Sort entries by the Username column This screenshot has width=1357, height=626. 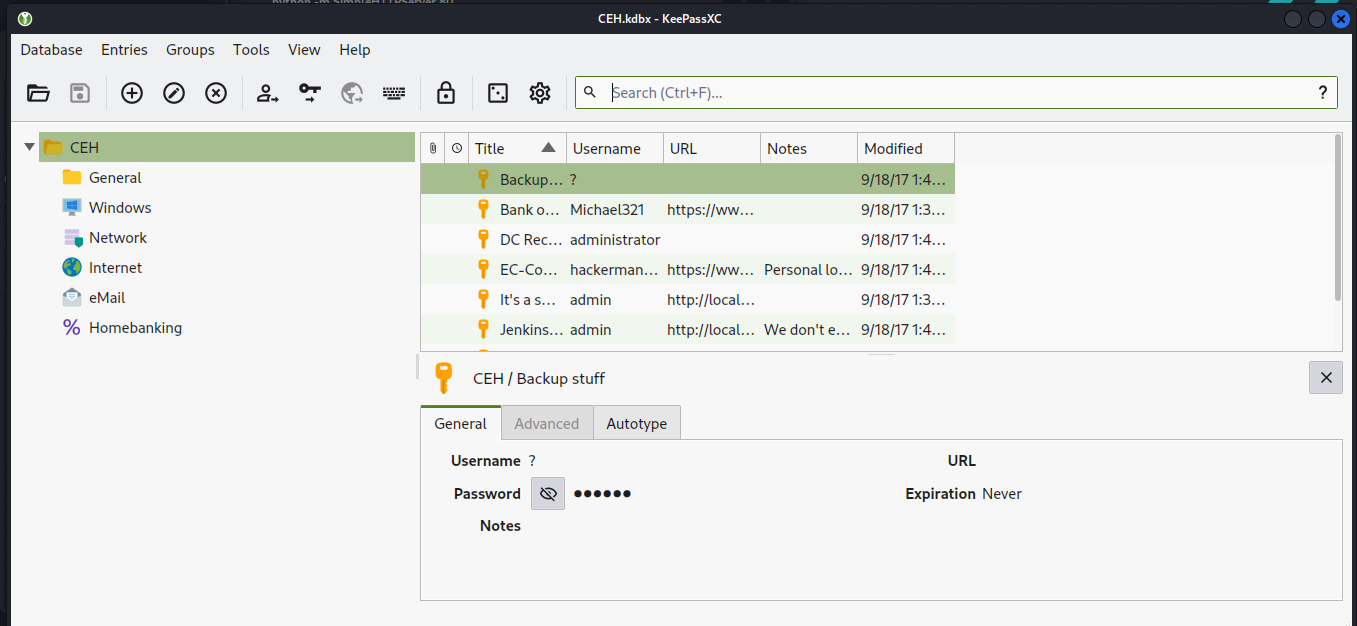615,148
